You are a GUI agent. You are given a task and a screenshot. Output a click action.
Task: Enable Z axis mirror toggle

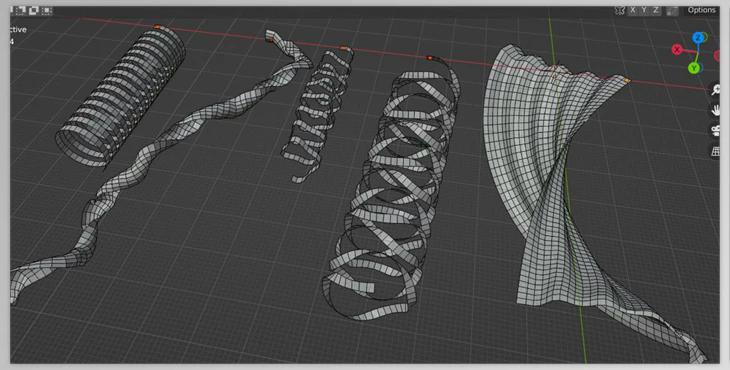(x=656, y=10)
